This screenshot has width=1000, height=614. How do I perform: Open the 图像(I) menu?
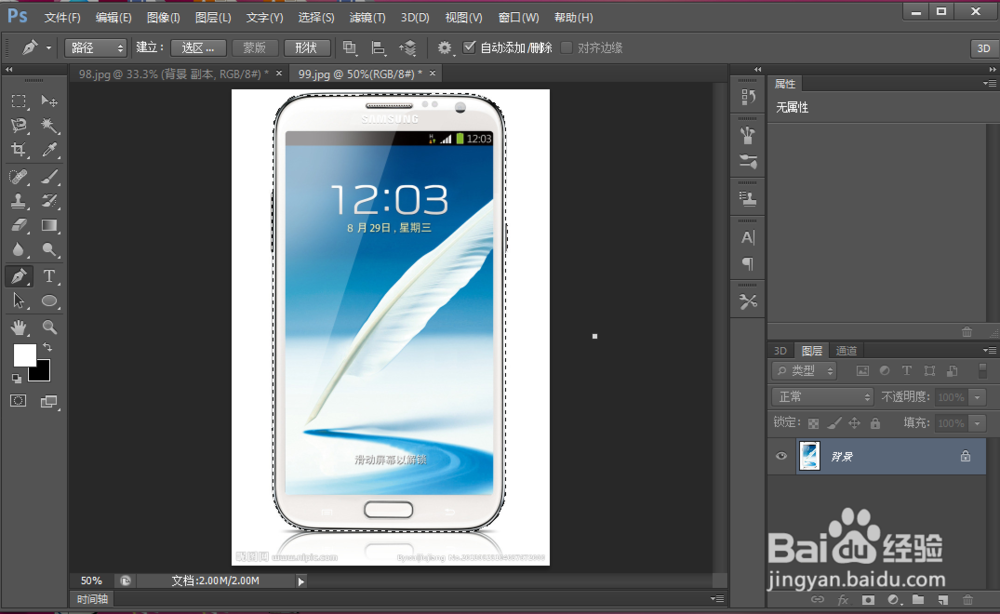point(163,17)
